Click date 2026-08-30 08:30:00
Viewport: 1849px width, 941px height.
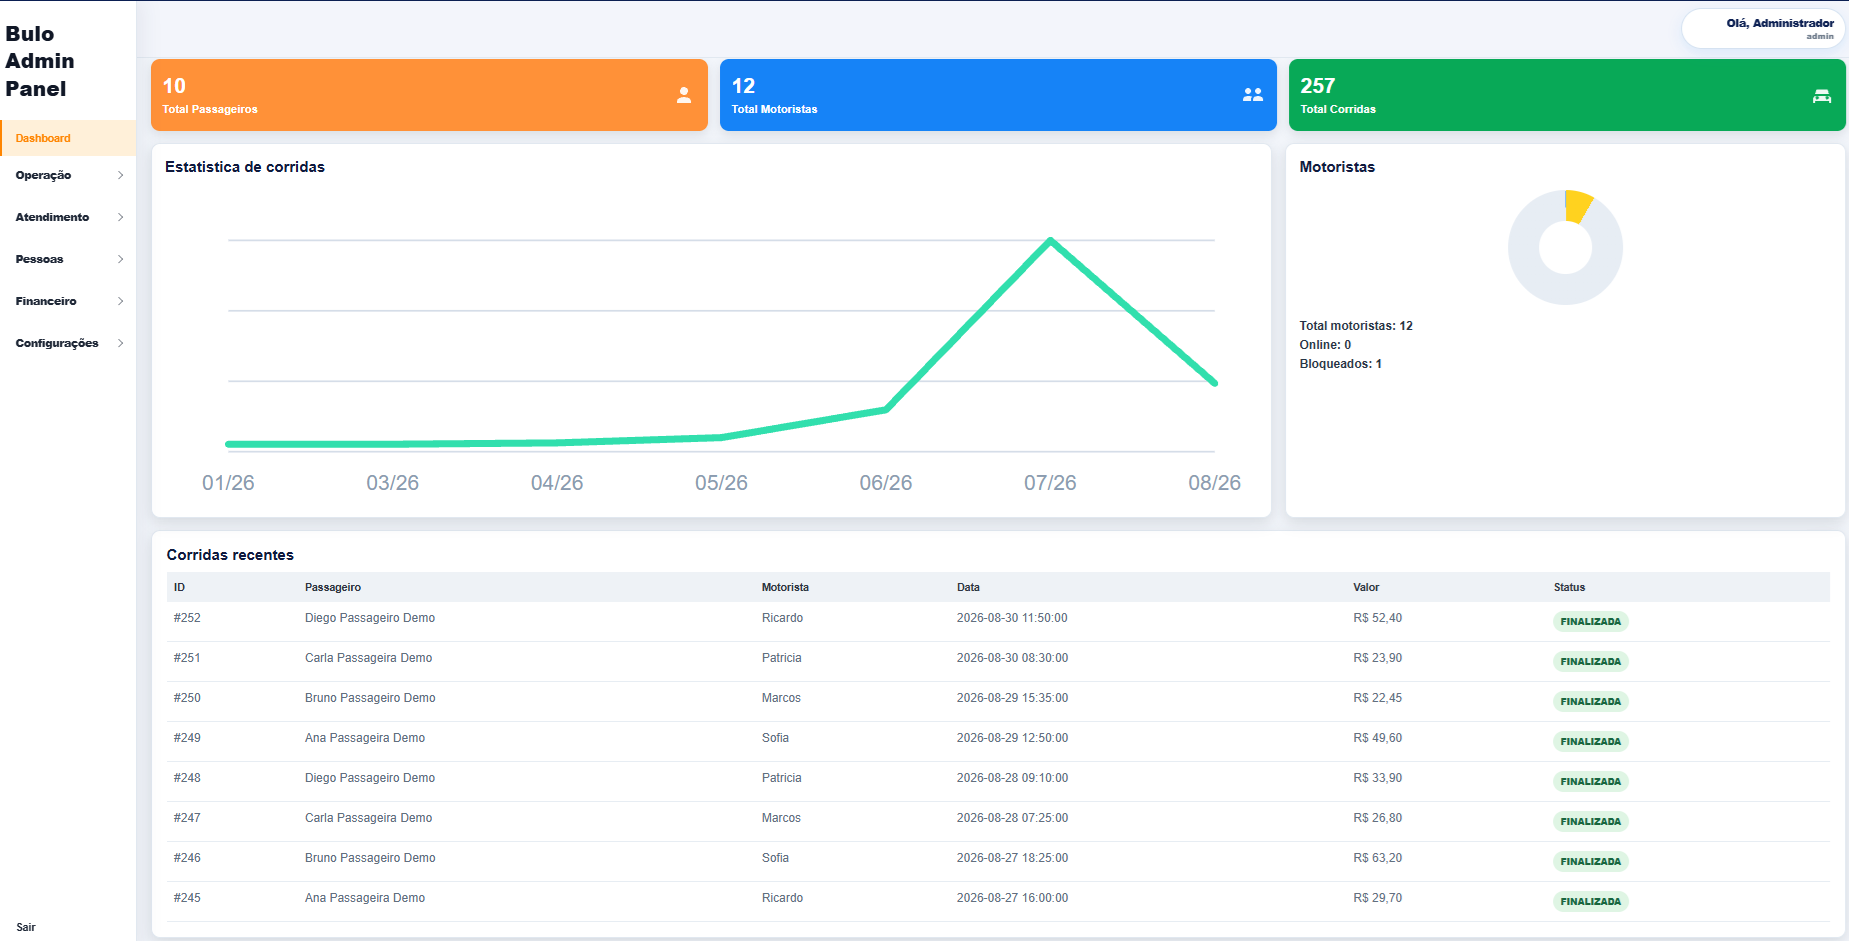pyautogui.click(x=1012, y=658)
